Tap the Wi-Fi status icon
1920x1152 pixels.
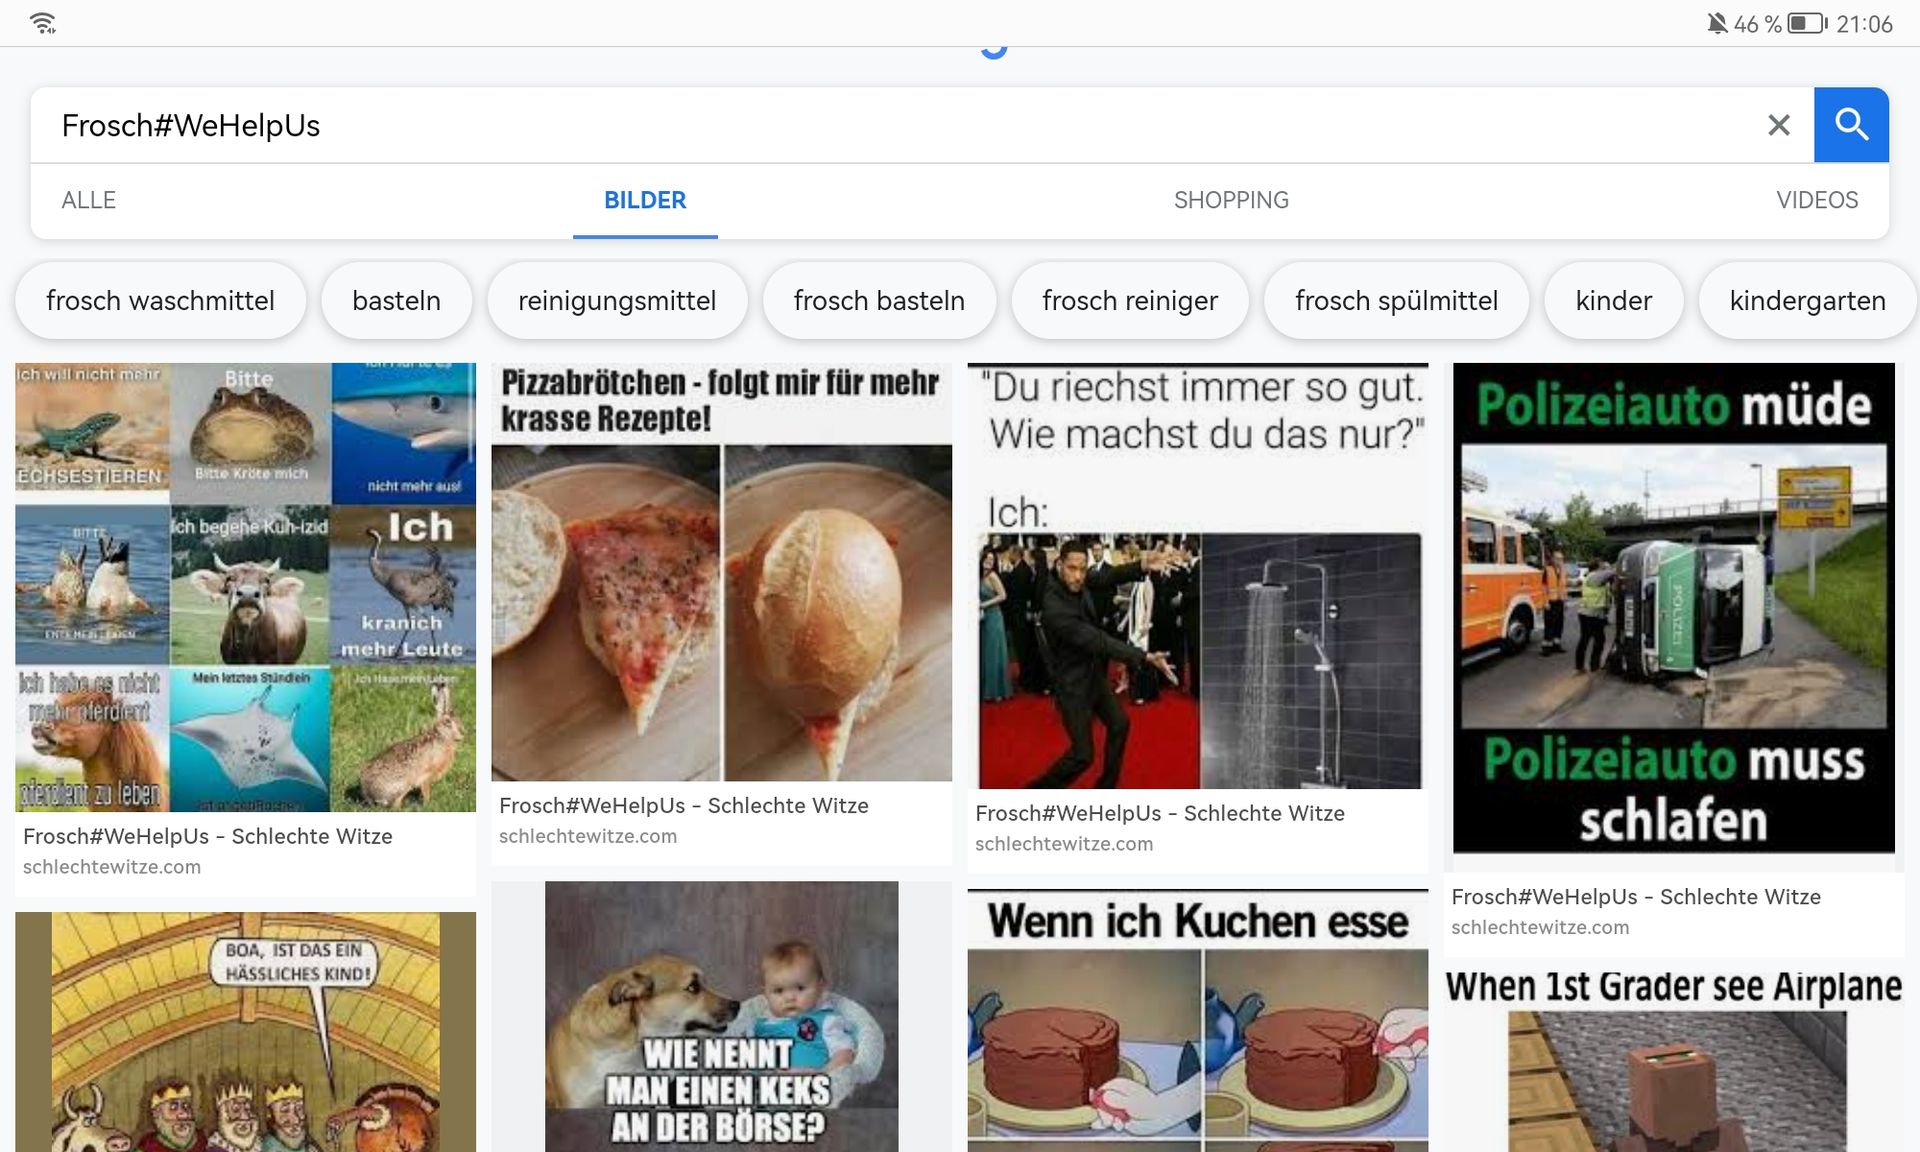pos(43,22)
